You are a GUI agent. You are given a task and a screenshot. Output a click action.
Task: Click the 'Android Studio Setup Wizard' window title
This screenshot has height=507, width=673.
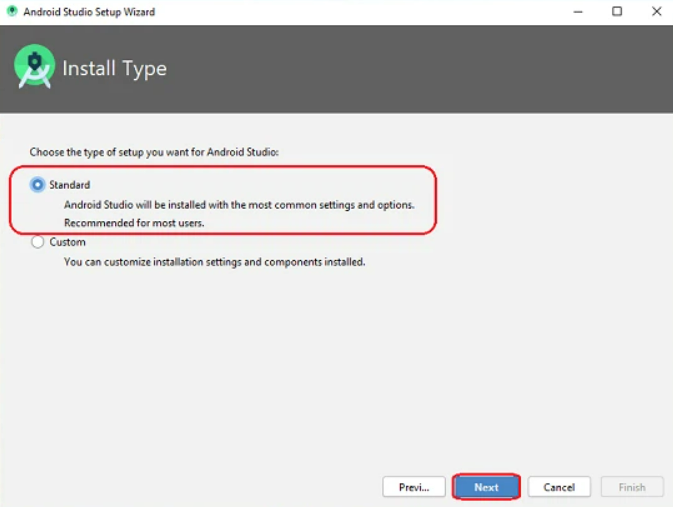click(x=89, y=12)
